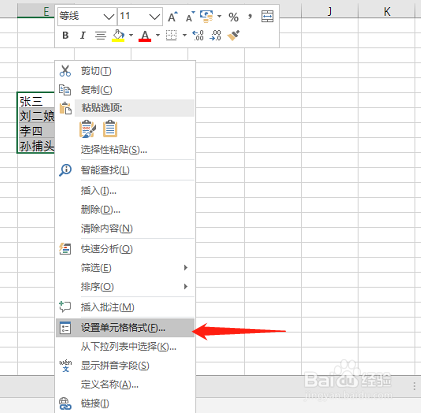
Task: Apply comma style format
Action: coord(250,16)
